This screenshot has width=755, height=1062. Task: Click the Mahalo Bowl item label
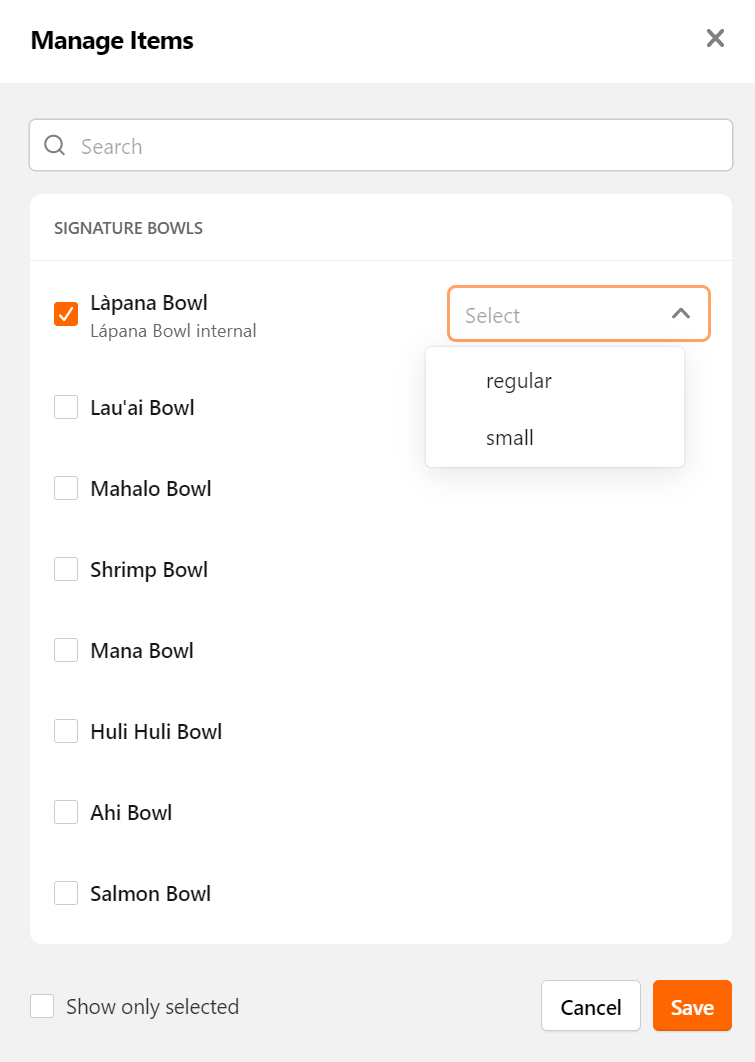click(x=150, y=488)
